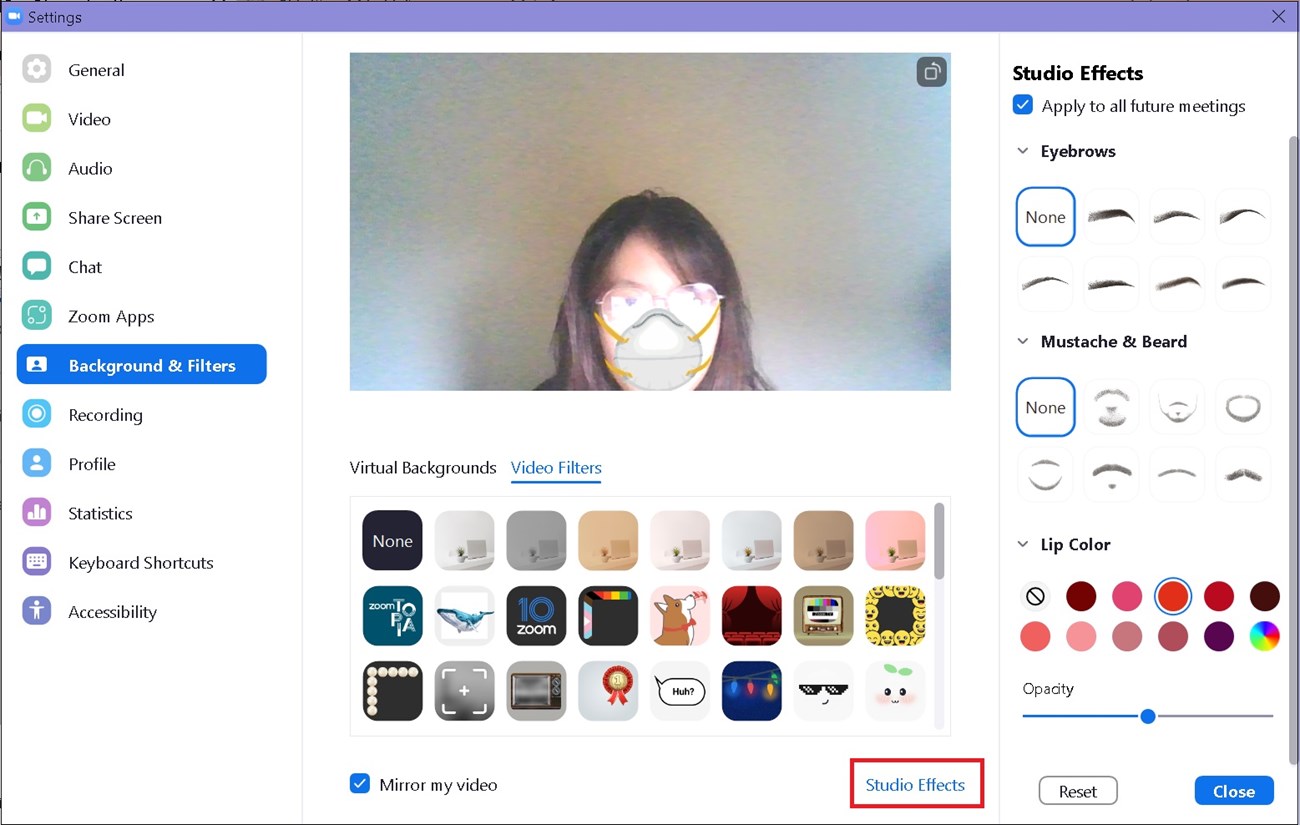Apply the whale picture filter

[x=464, y=616]
